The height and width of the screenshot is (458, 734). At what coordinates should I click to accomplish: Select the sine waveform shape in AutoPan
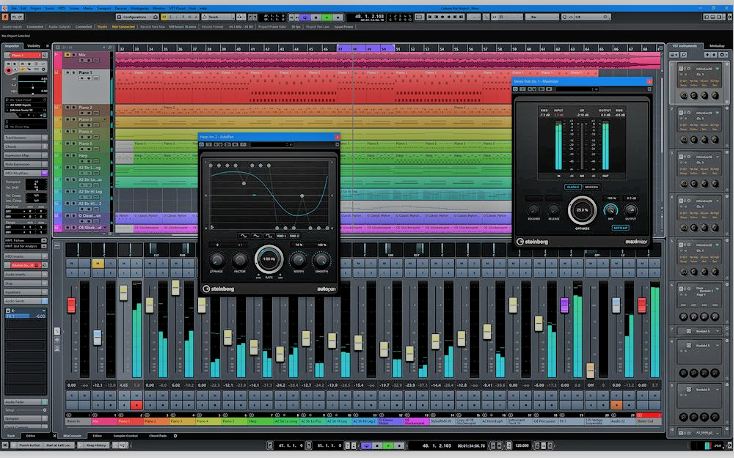point(244,236)
